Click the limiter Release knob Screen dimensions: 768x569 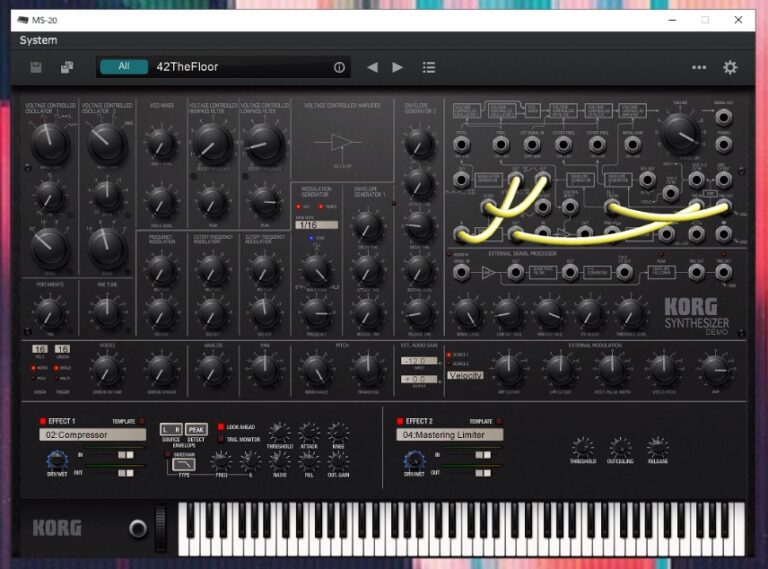coord(658,448)
